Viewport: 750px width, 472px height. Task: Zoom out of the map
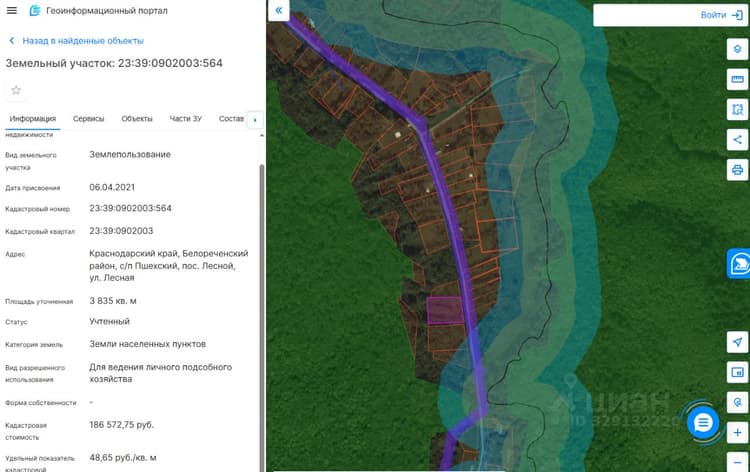(x=737, y=462)
